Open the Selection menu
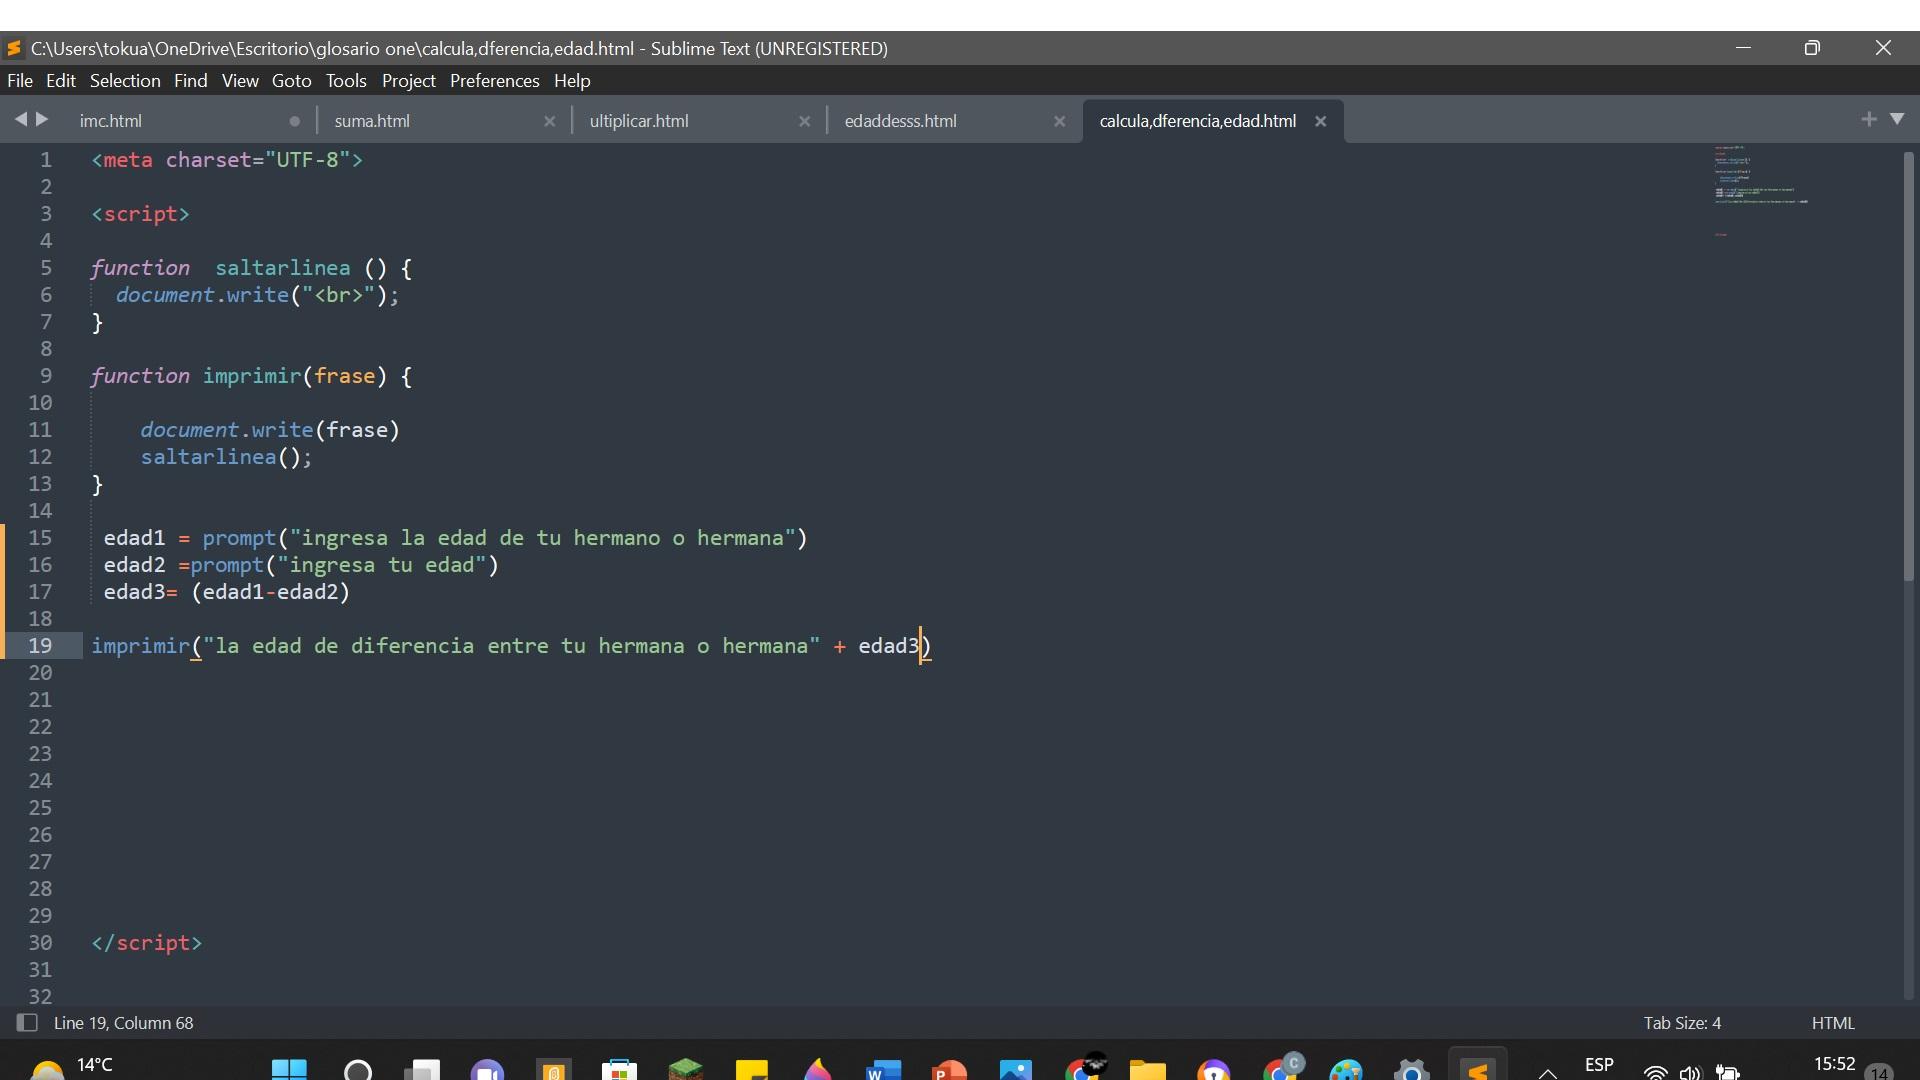1920x1080 pixels. pyautogui.click(x=125, y=81)
